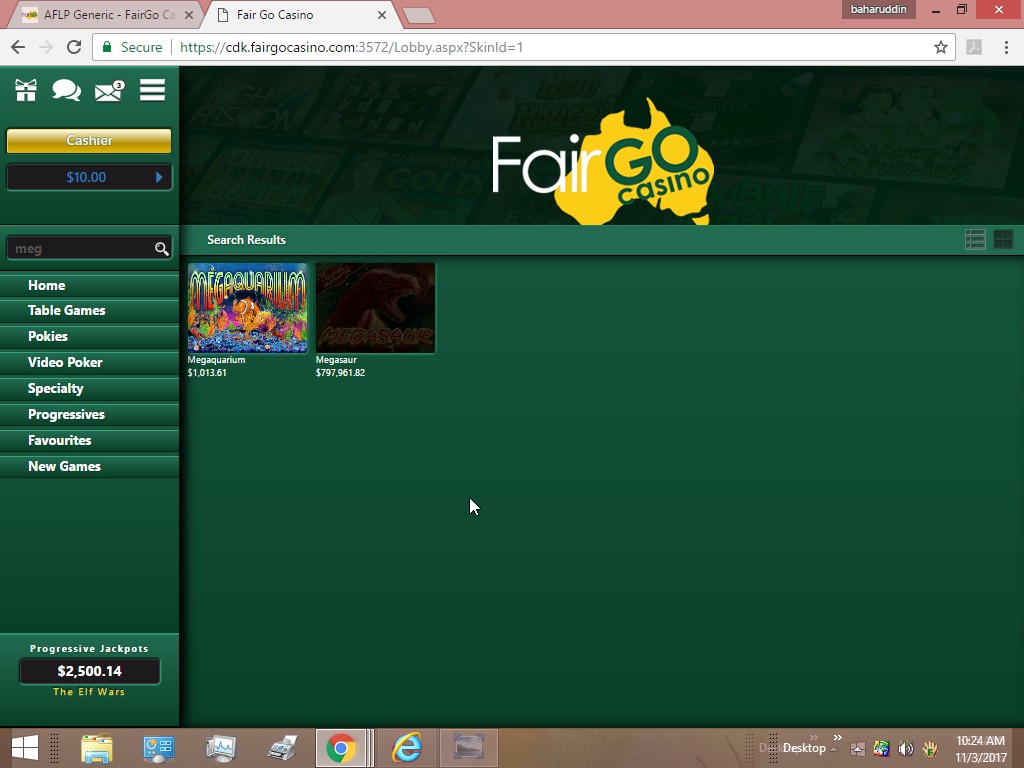Reload the casino lobby page
Viewport: 1024px width, 768px height.
[73, 47]
